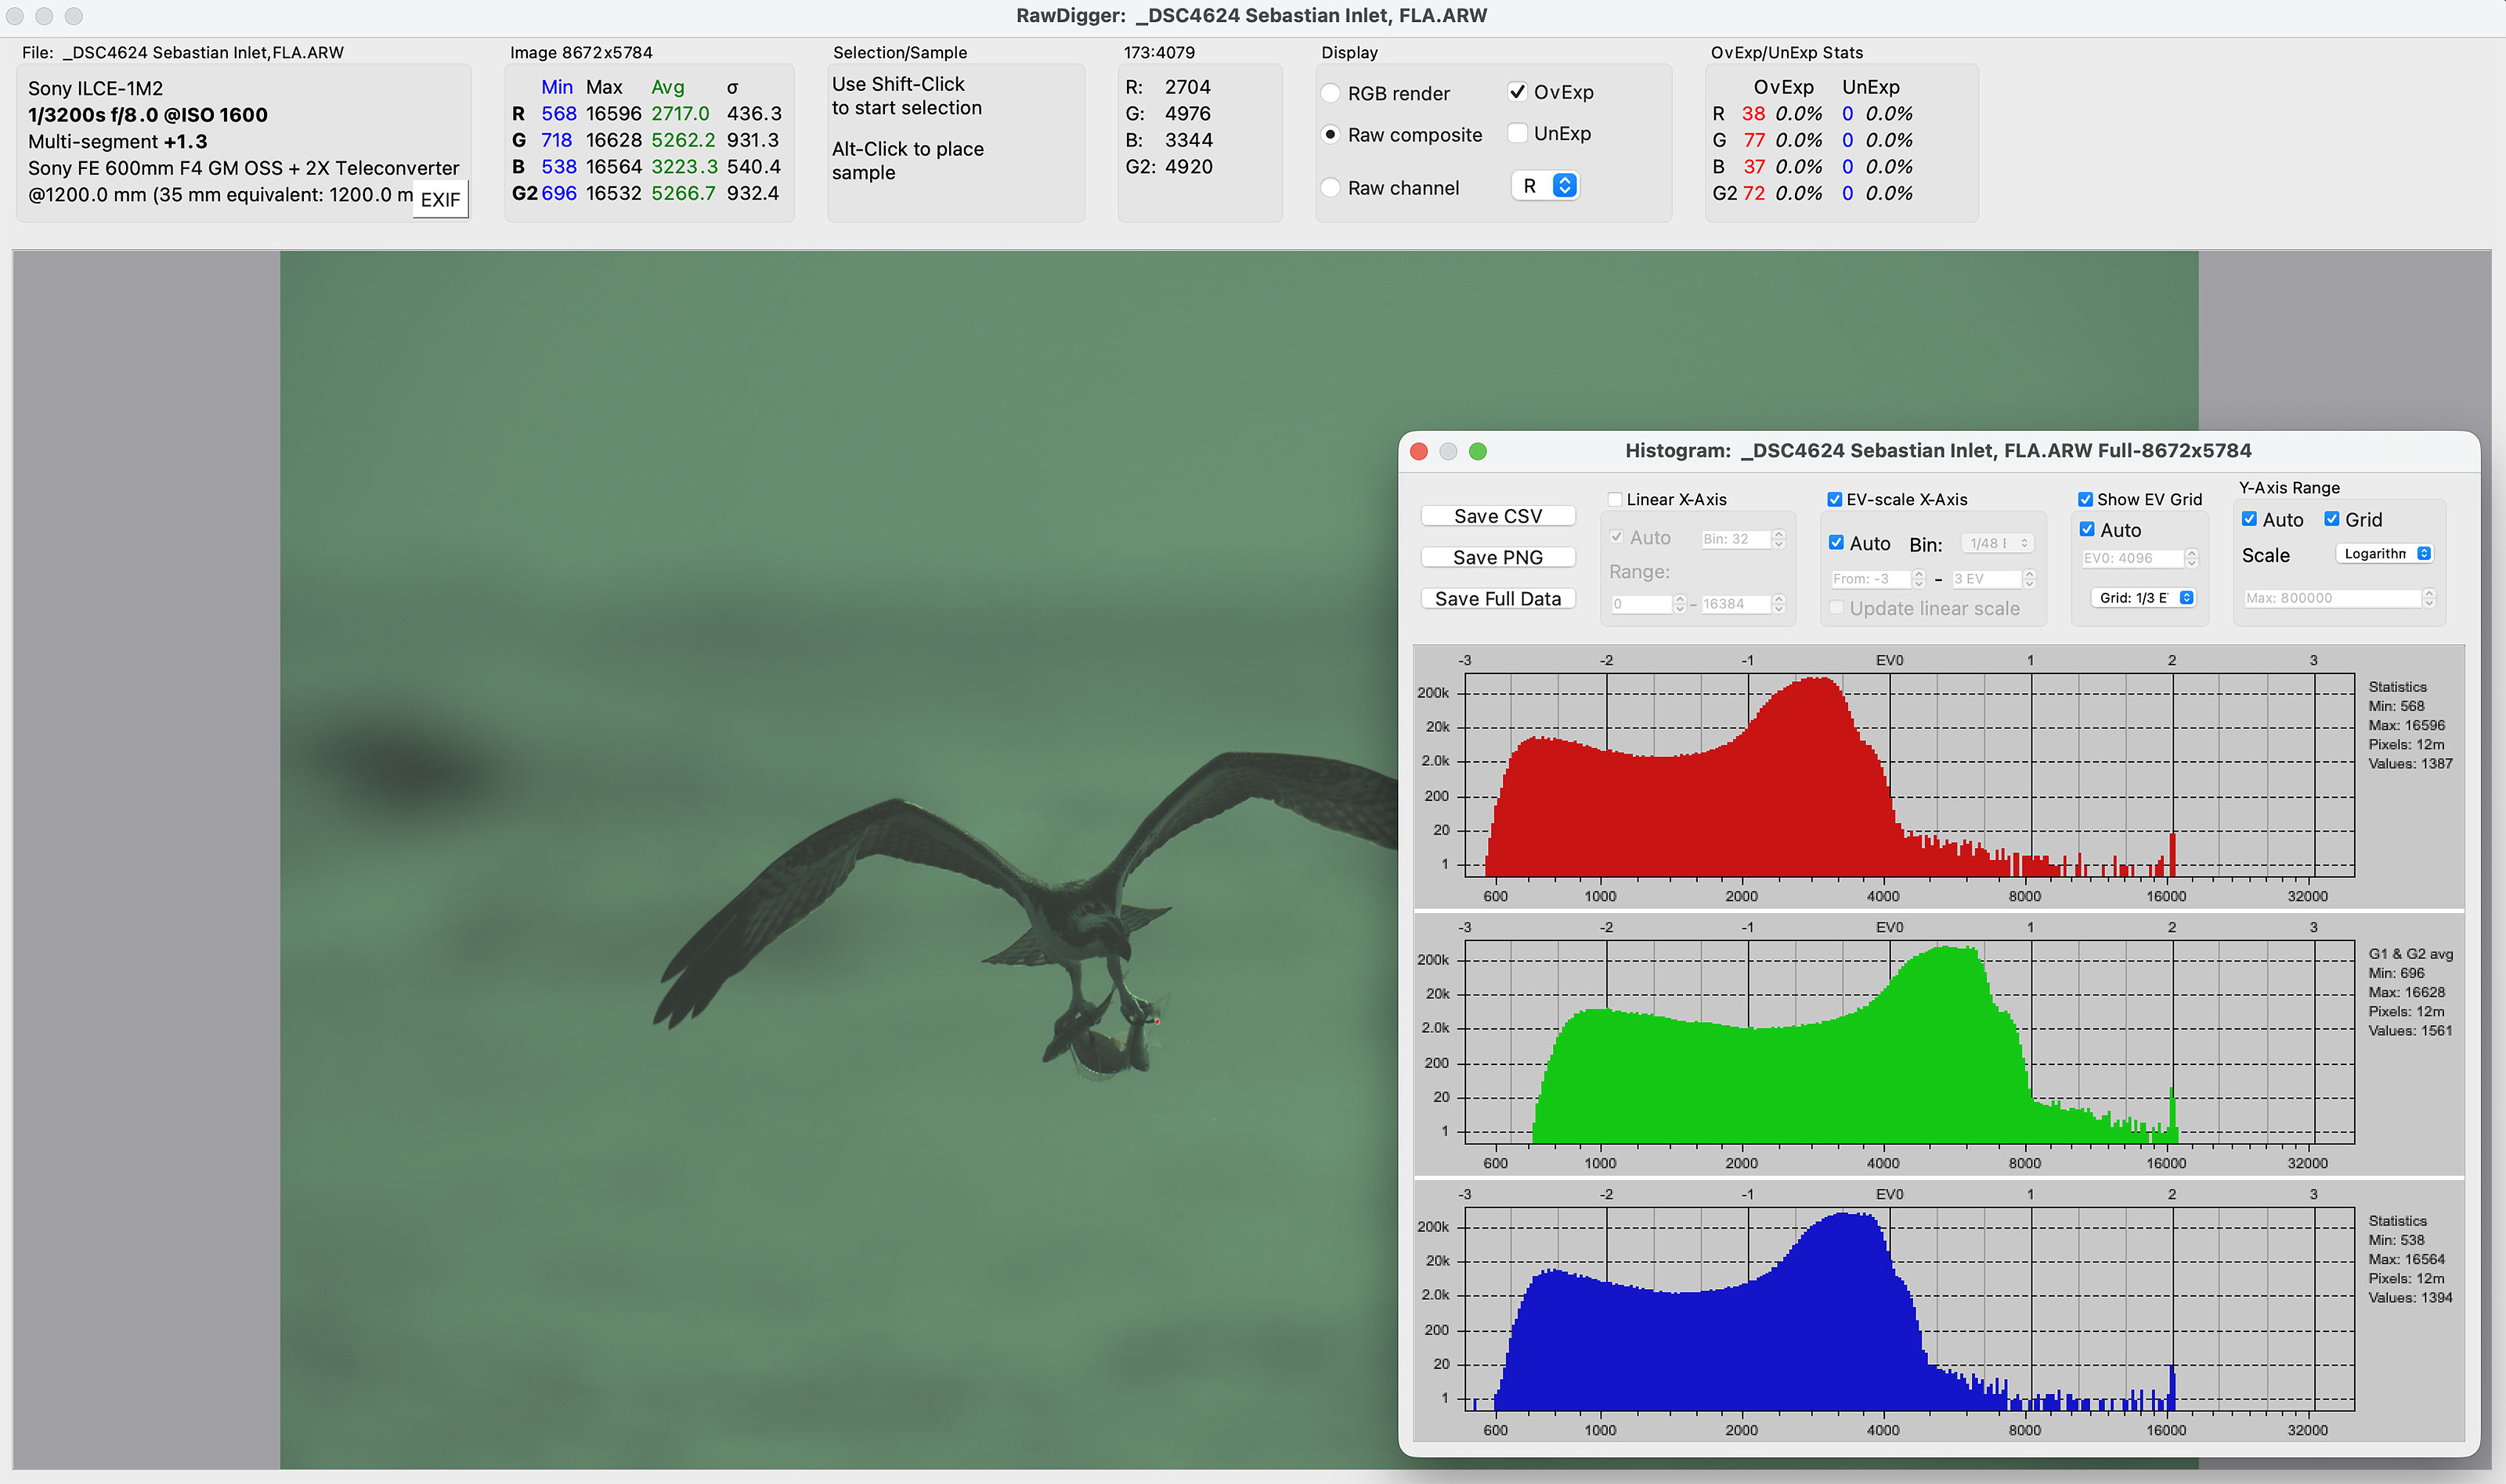Select Raw channel display mode
This screenshot has width=2506, height=1484.
[1331, 188]
